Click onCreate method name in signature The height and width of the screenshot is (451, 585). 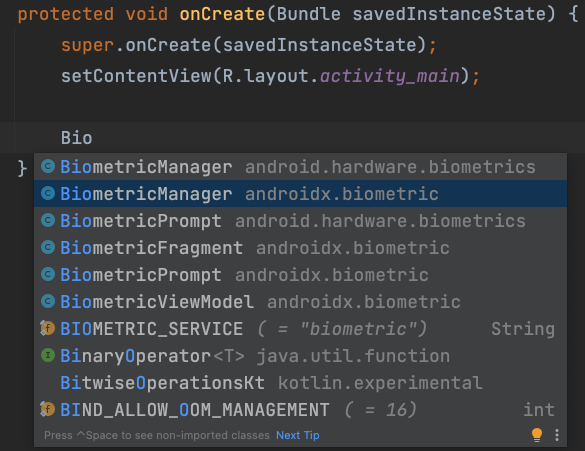pos(222,14)
